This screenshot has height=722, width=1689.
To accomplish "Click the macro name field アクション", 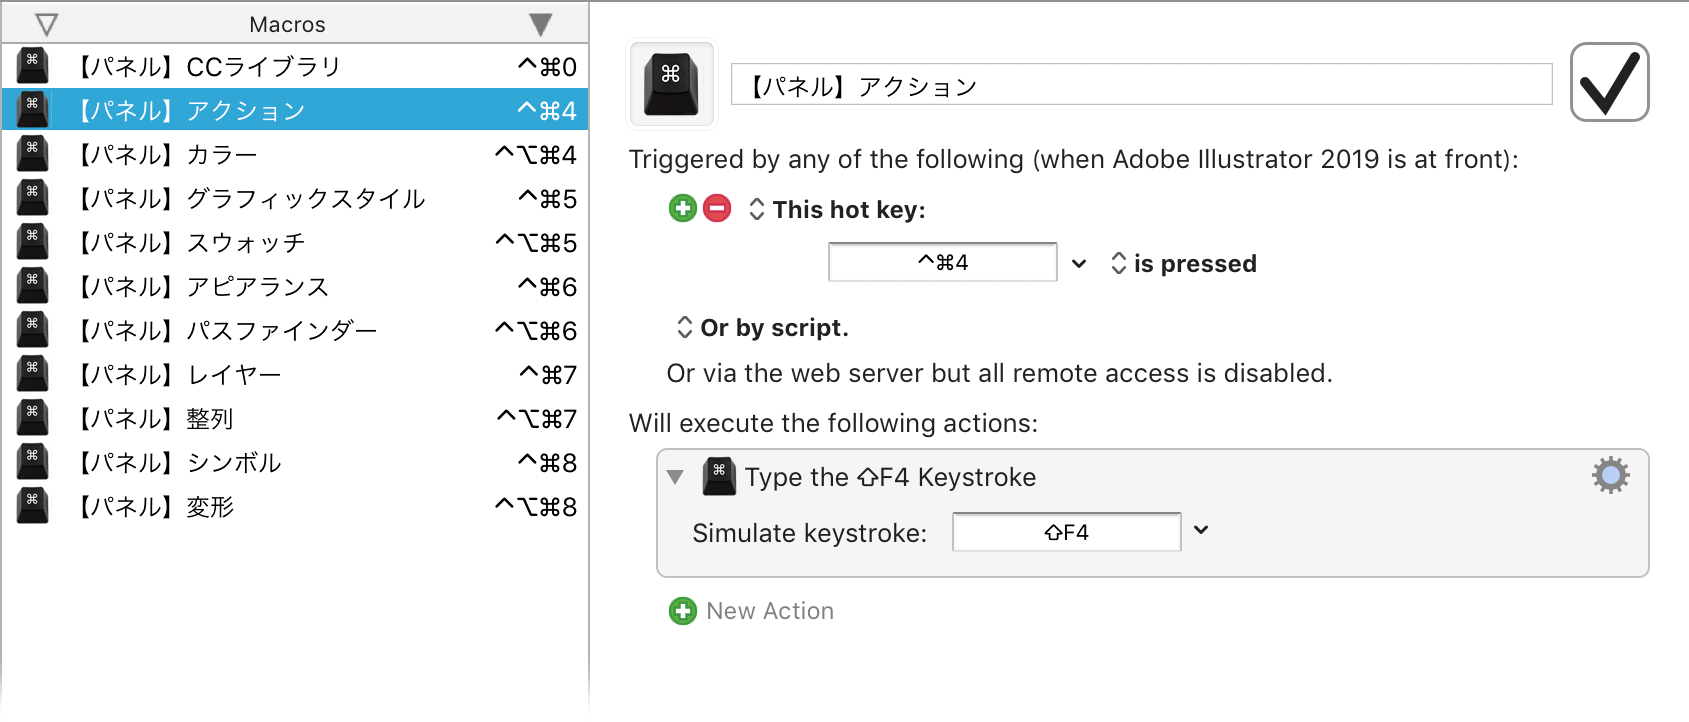I will pyautogui.click(x=1141, y=85).
